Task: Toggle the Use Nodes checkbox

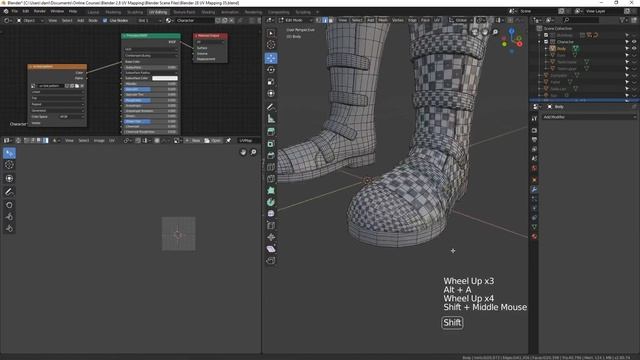Action: pyautogui.click(x=105, y=20)
